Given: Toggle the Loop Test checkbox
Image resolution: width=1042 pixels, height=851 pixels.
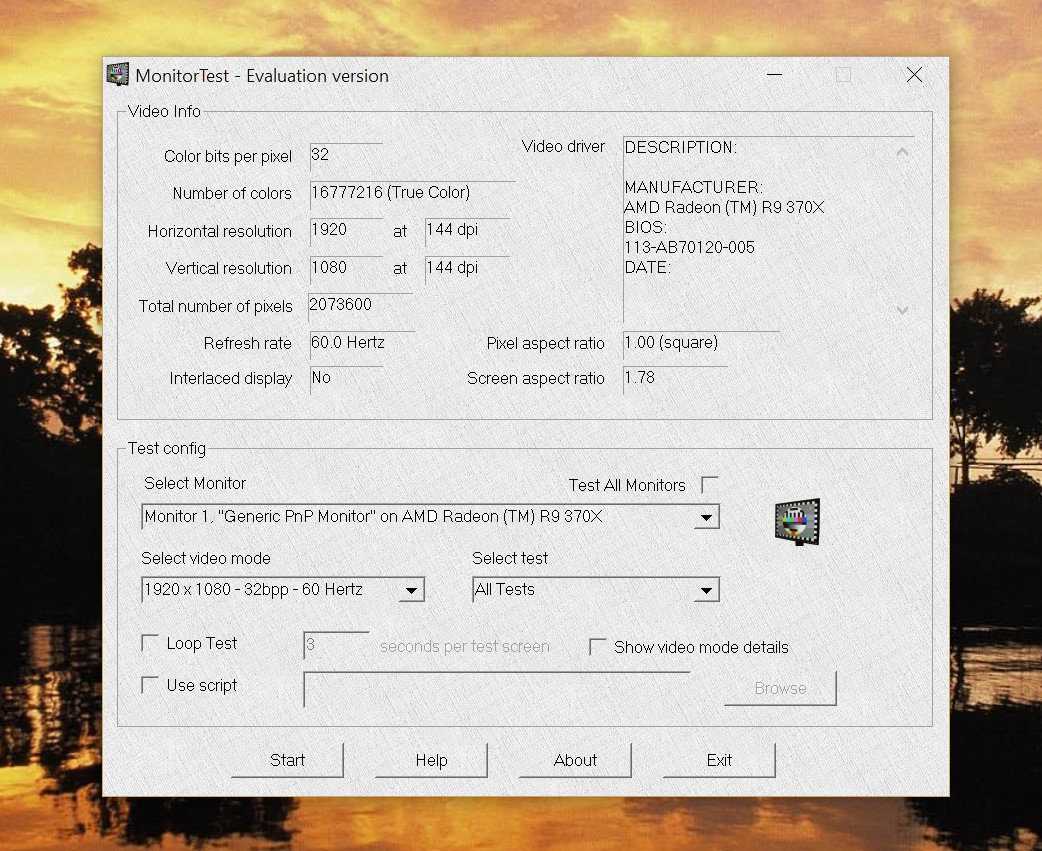Looking at the screenshot, I should tap(150, 643).
